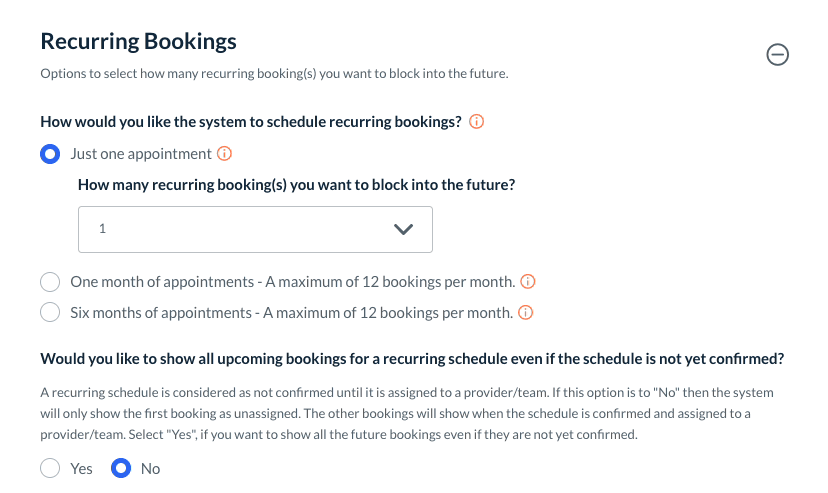Open the recurring bookings count dropdown

click(x=255, y=229)
